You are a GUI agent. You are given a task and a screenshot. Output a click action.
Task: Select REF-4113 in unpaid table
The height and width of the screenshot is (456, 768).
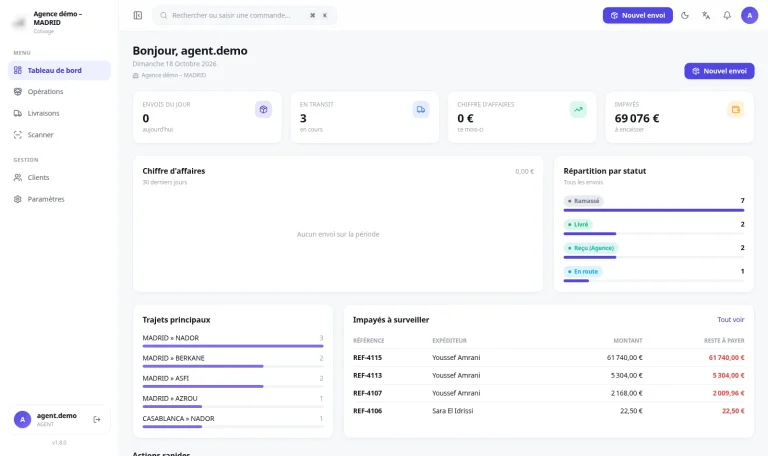click(367, 375)
